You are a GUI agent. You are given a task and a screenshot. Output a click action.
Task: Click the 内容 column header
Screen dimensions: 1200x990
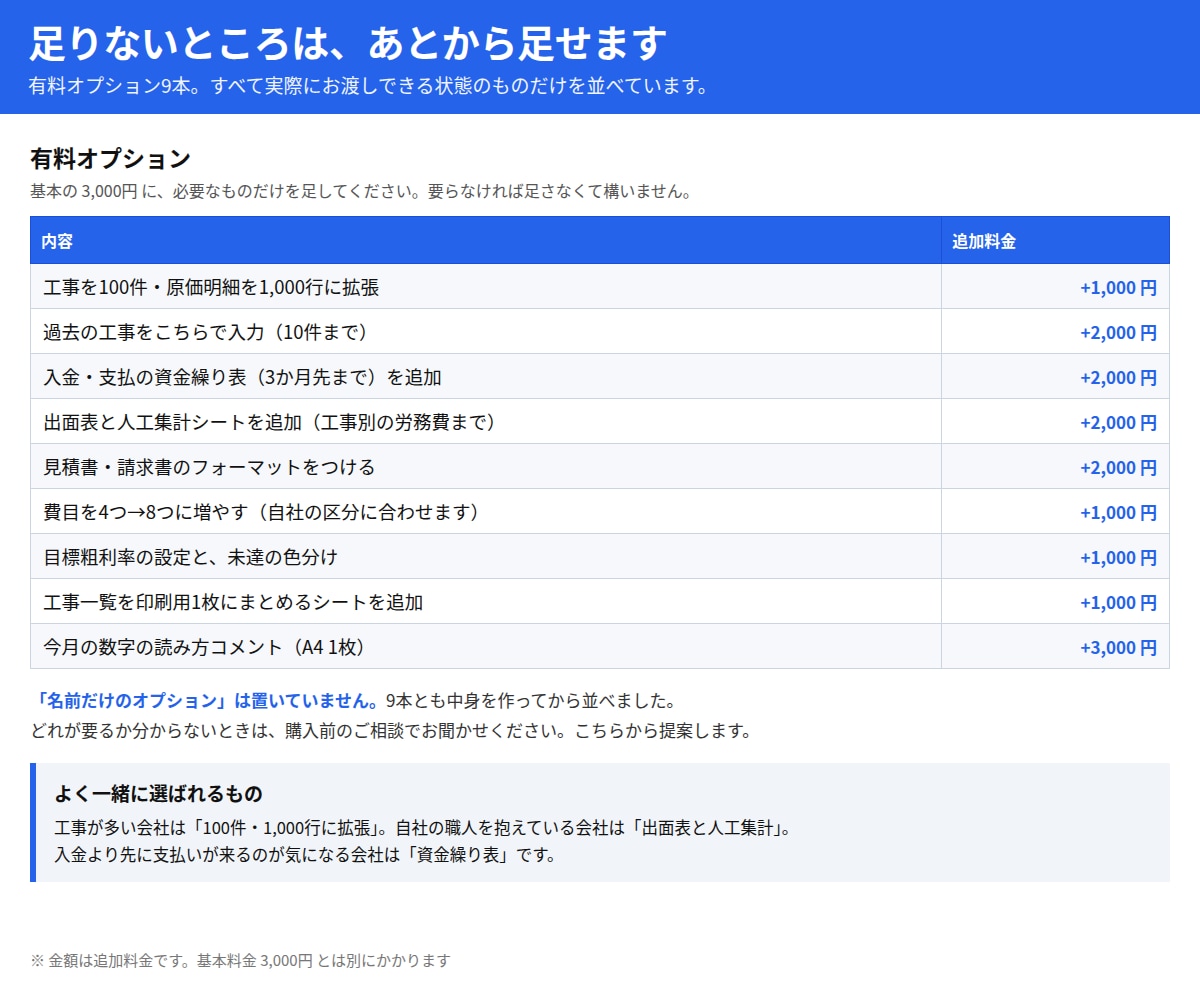486,241
